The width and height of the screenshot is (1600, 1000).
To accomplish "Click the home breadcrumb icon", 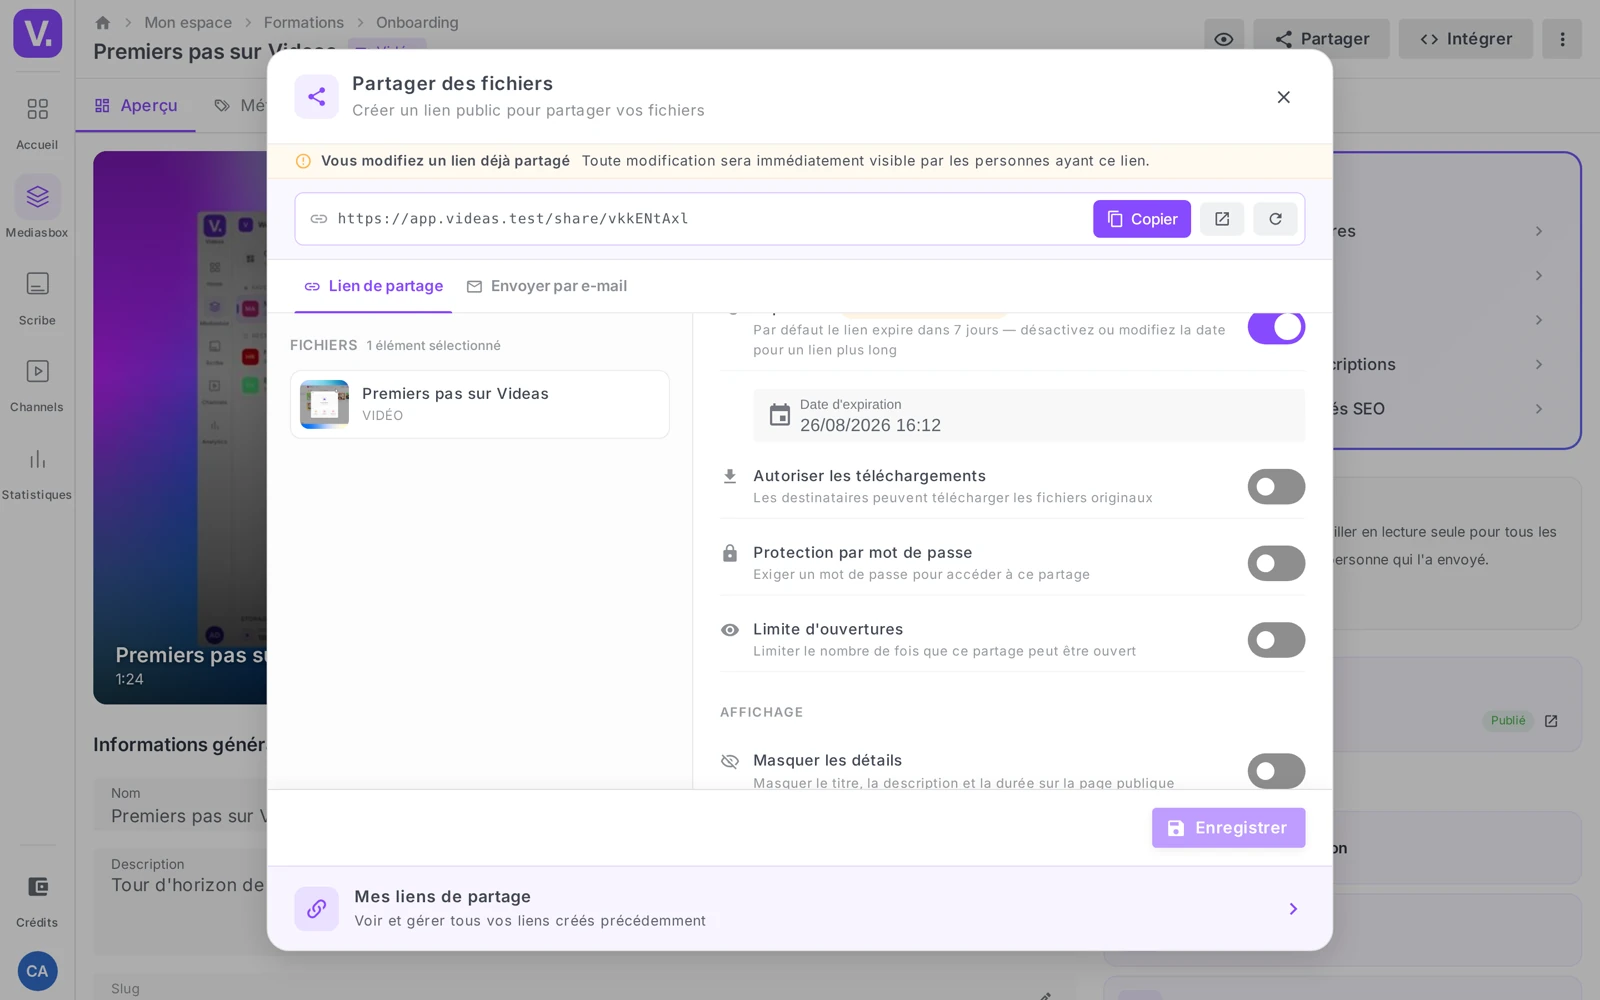I will pos(102,22).
